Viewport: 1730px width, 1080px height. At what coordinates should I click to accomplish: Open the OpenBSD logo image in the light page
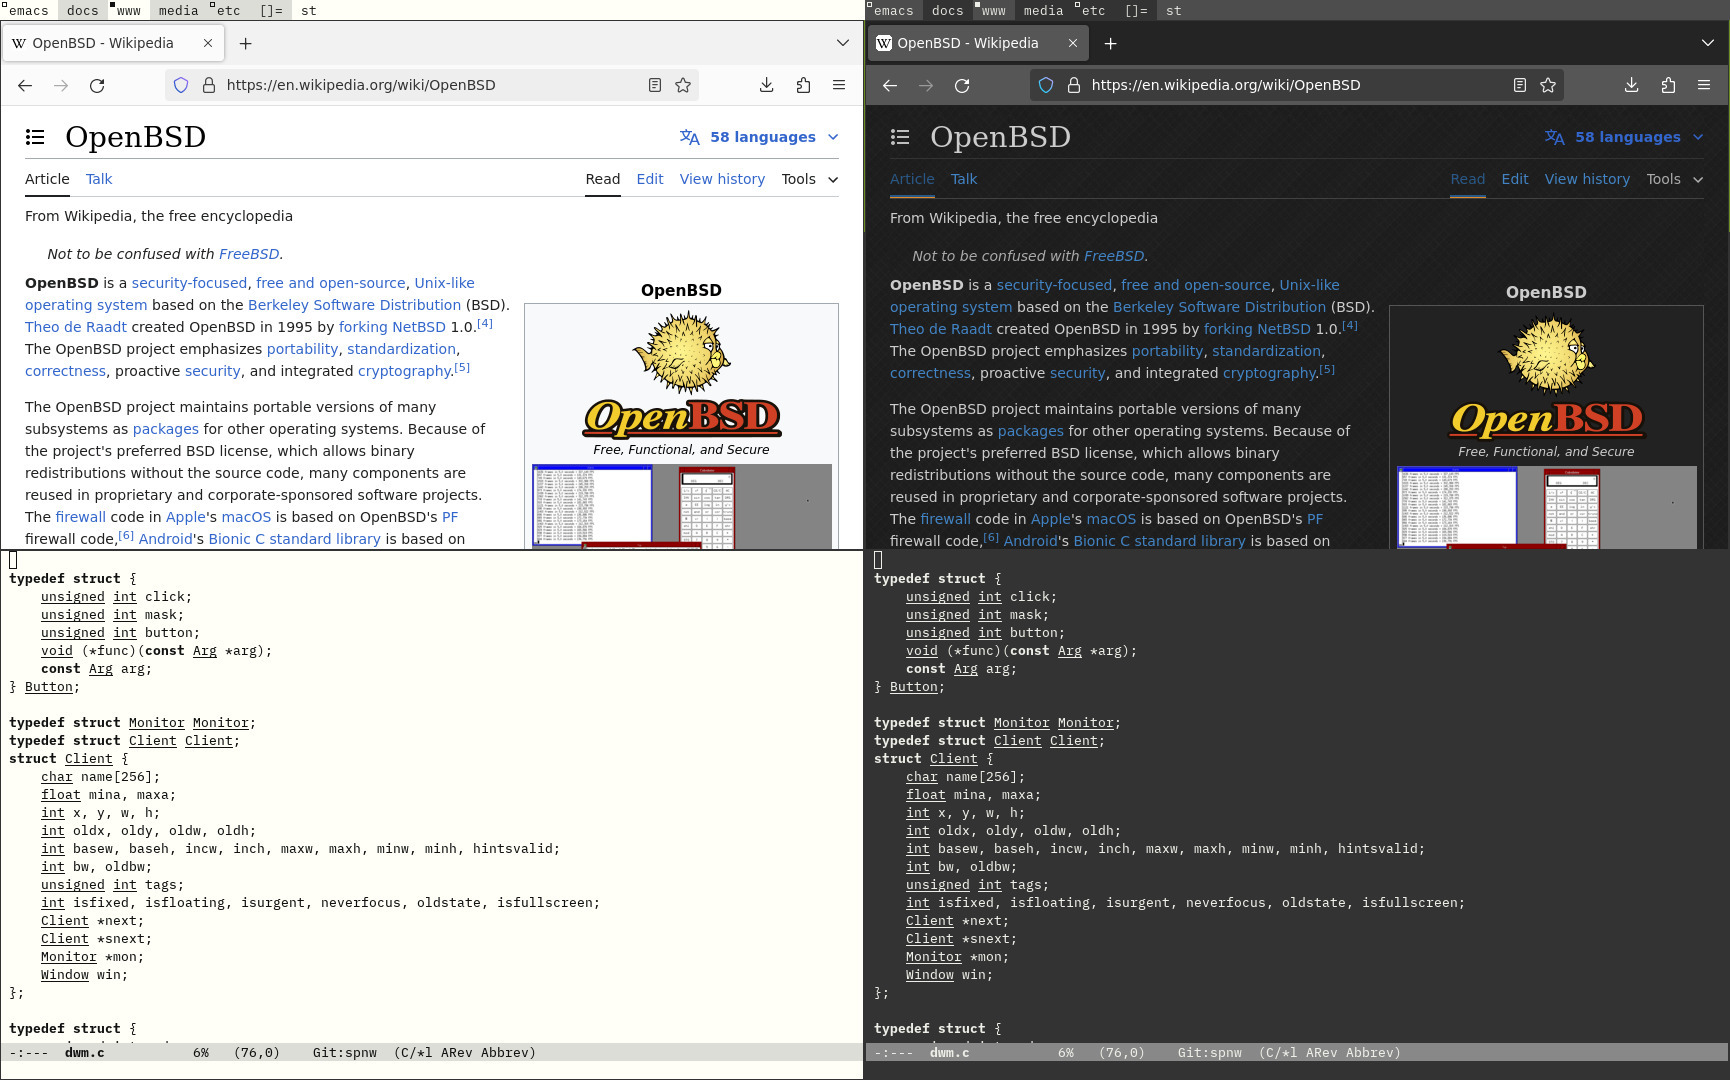682,376
